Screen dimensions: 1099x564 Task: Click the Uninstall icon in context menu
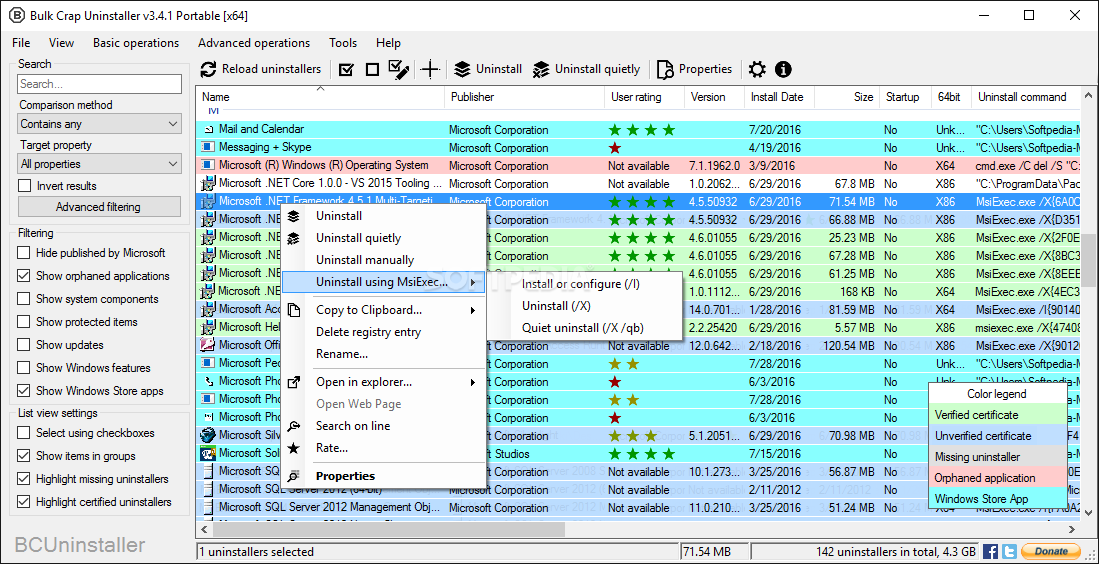[294, 216]
